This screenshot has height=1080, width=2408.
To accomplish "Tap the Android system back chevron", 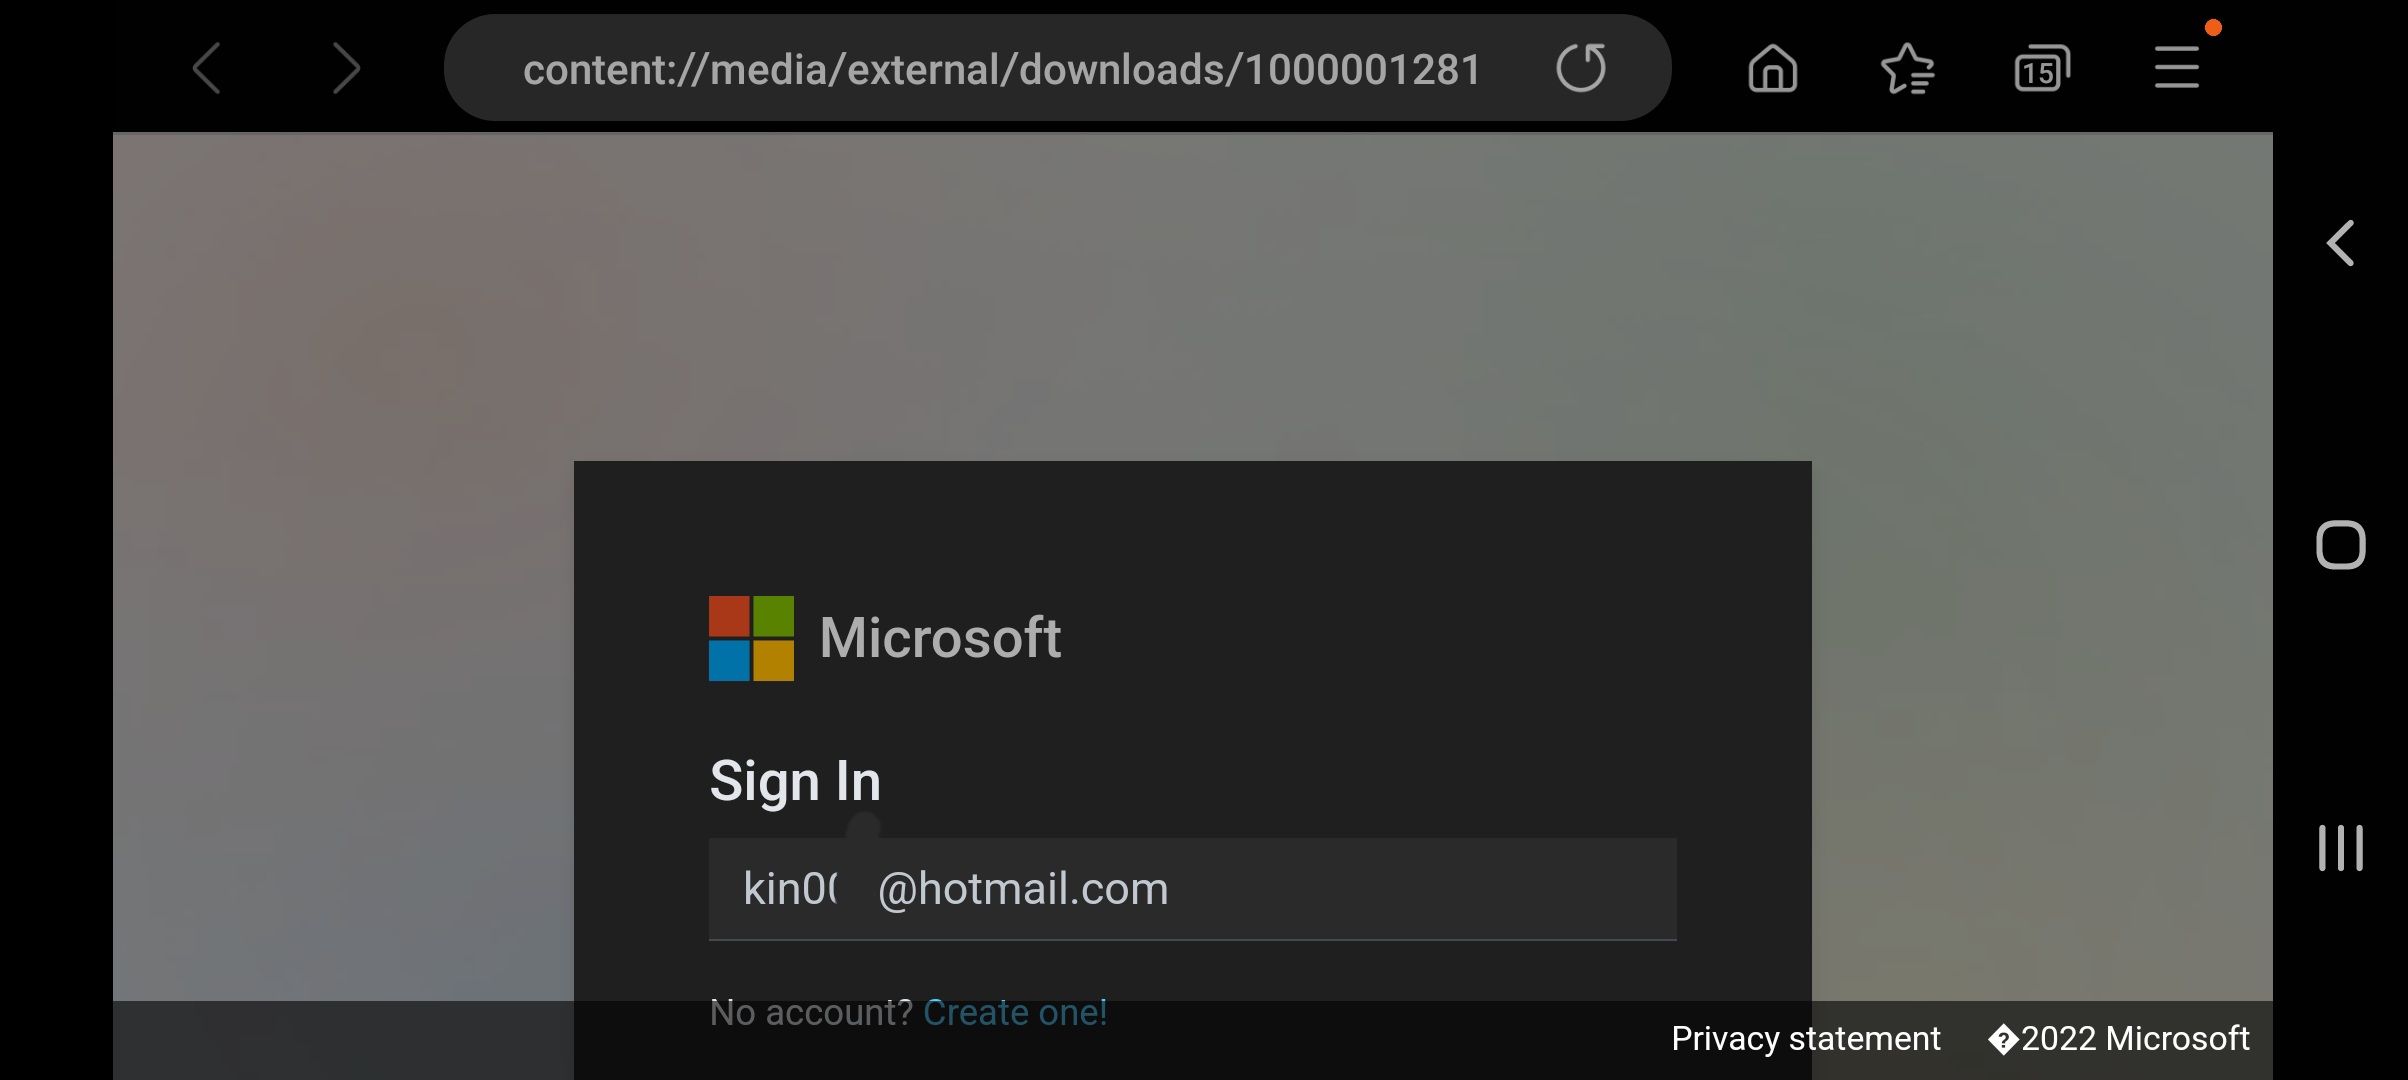I will click(x=2340, y=243).
